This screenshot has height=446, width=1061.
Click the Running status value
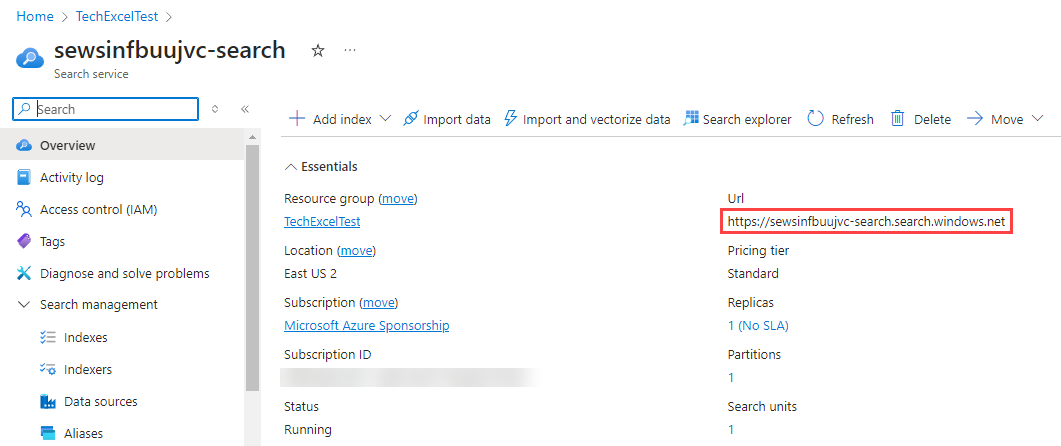coord(308,429)
